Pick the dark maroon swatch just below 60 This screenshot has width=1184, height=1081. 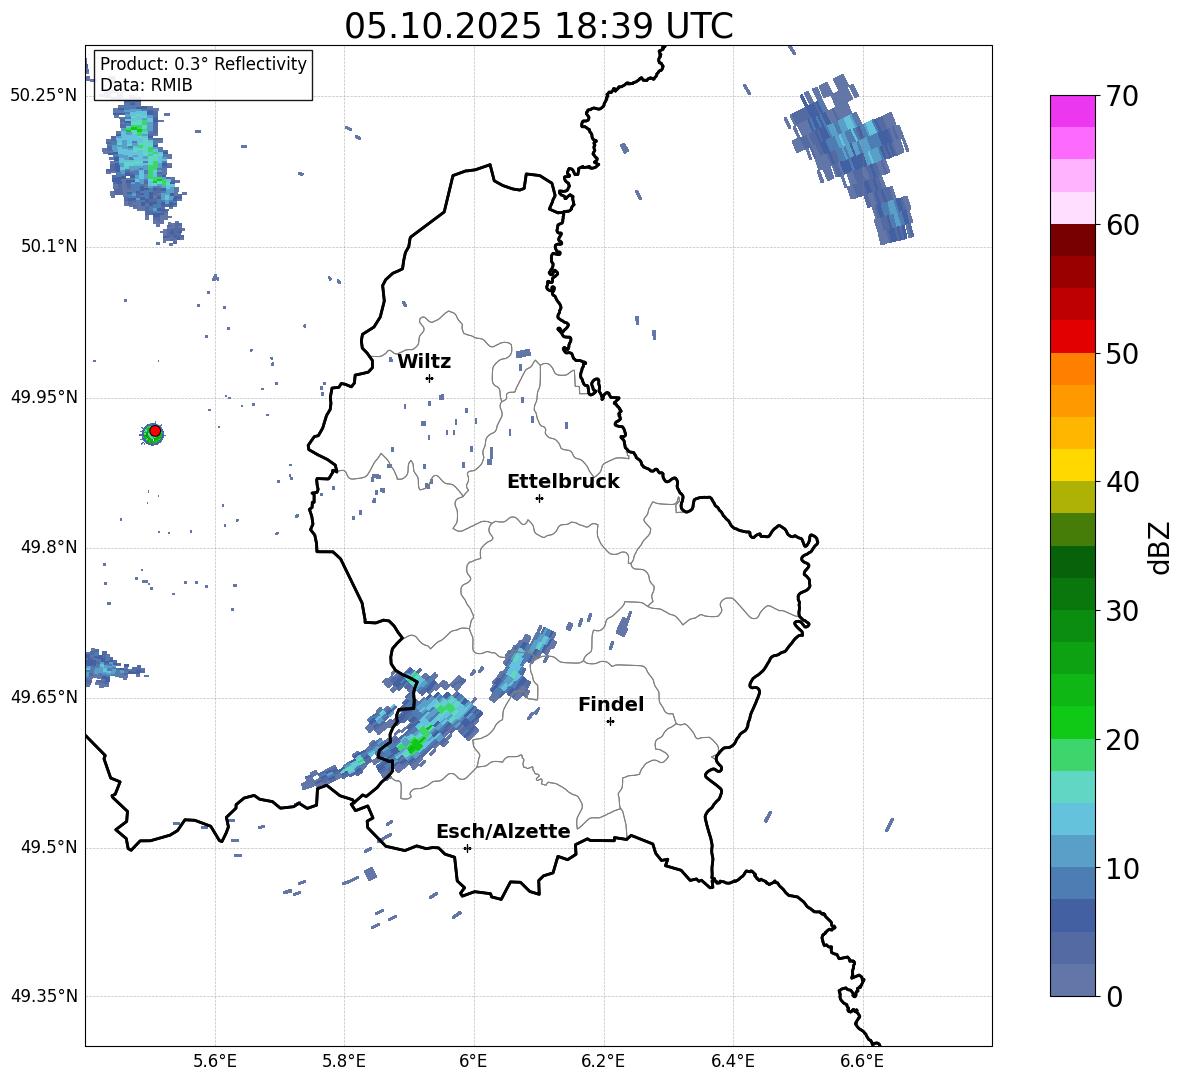point(1073,240)
